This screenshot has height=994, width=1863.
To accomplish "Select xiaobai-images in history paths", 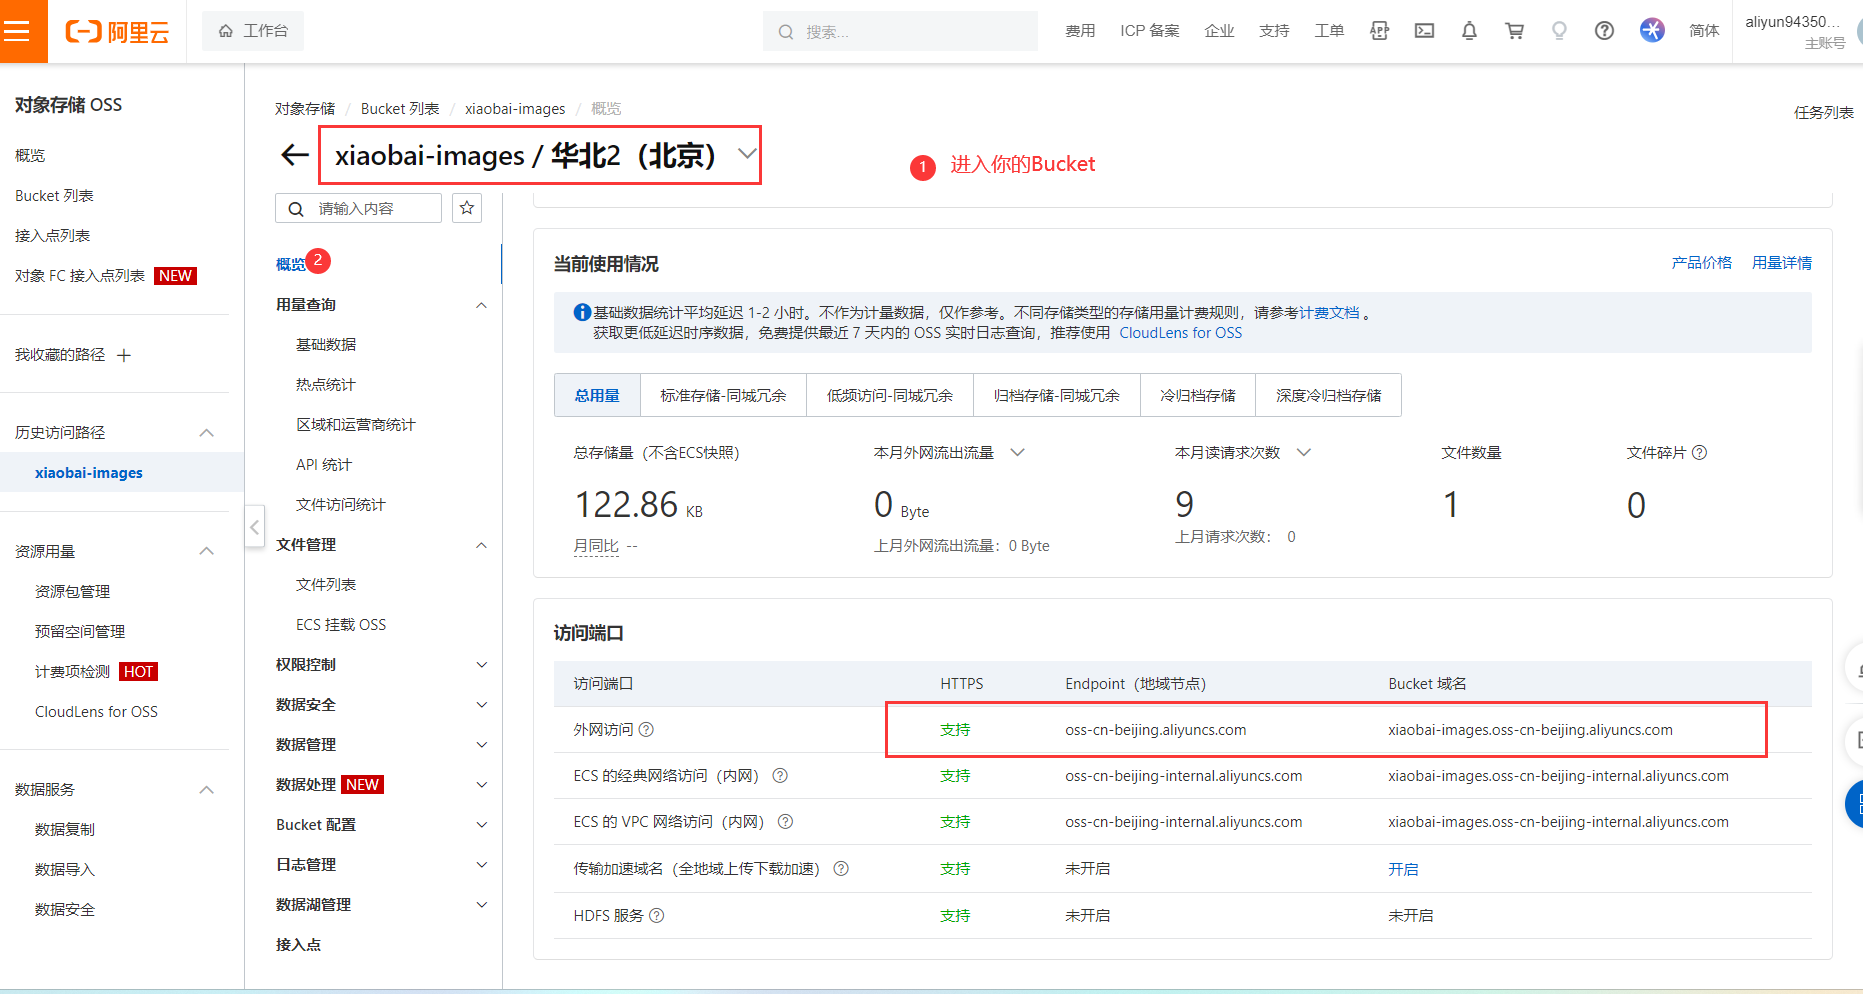I will tap(89, 473).
